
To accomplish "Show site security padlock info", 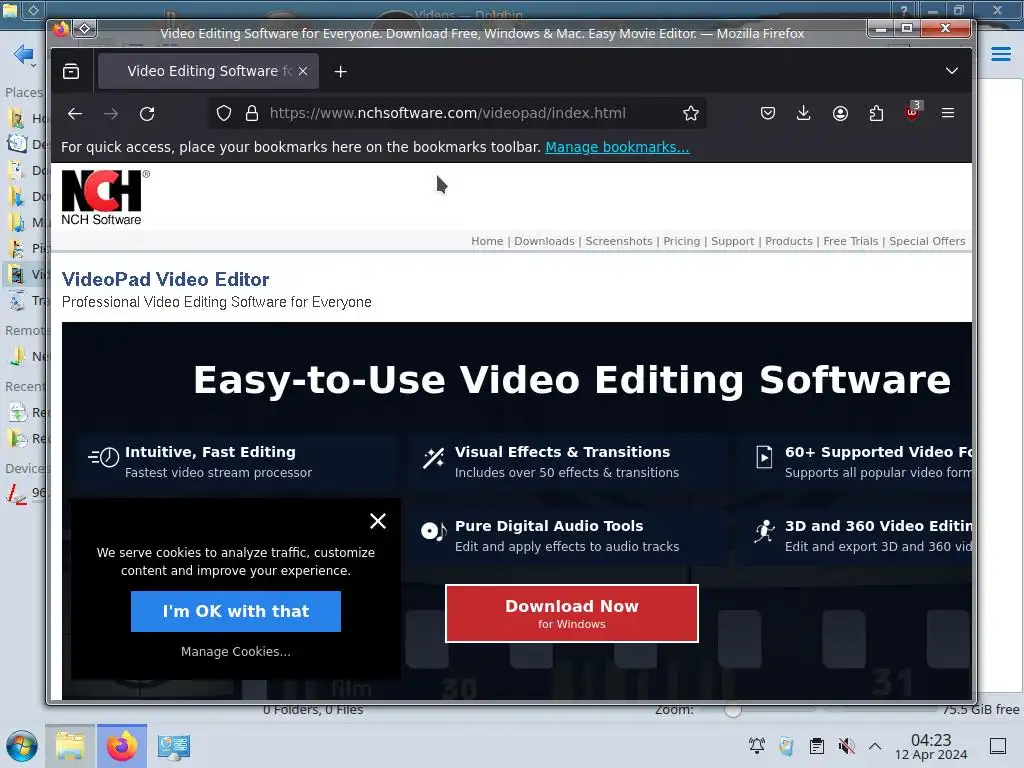I will point(251,114).
